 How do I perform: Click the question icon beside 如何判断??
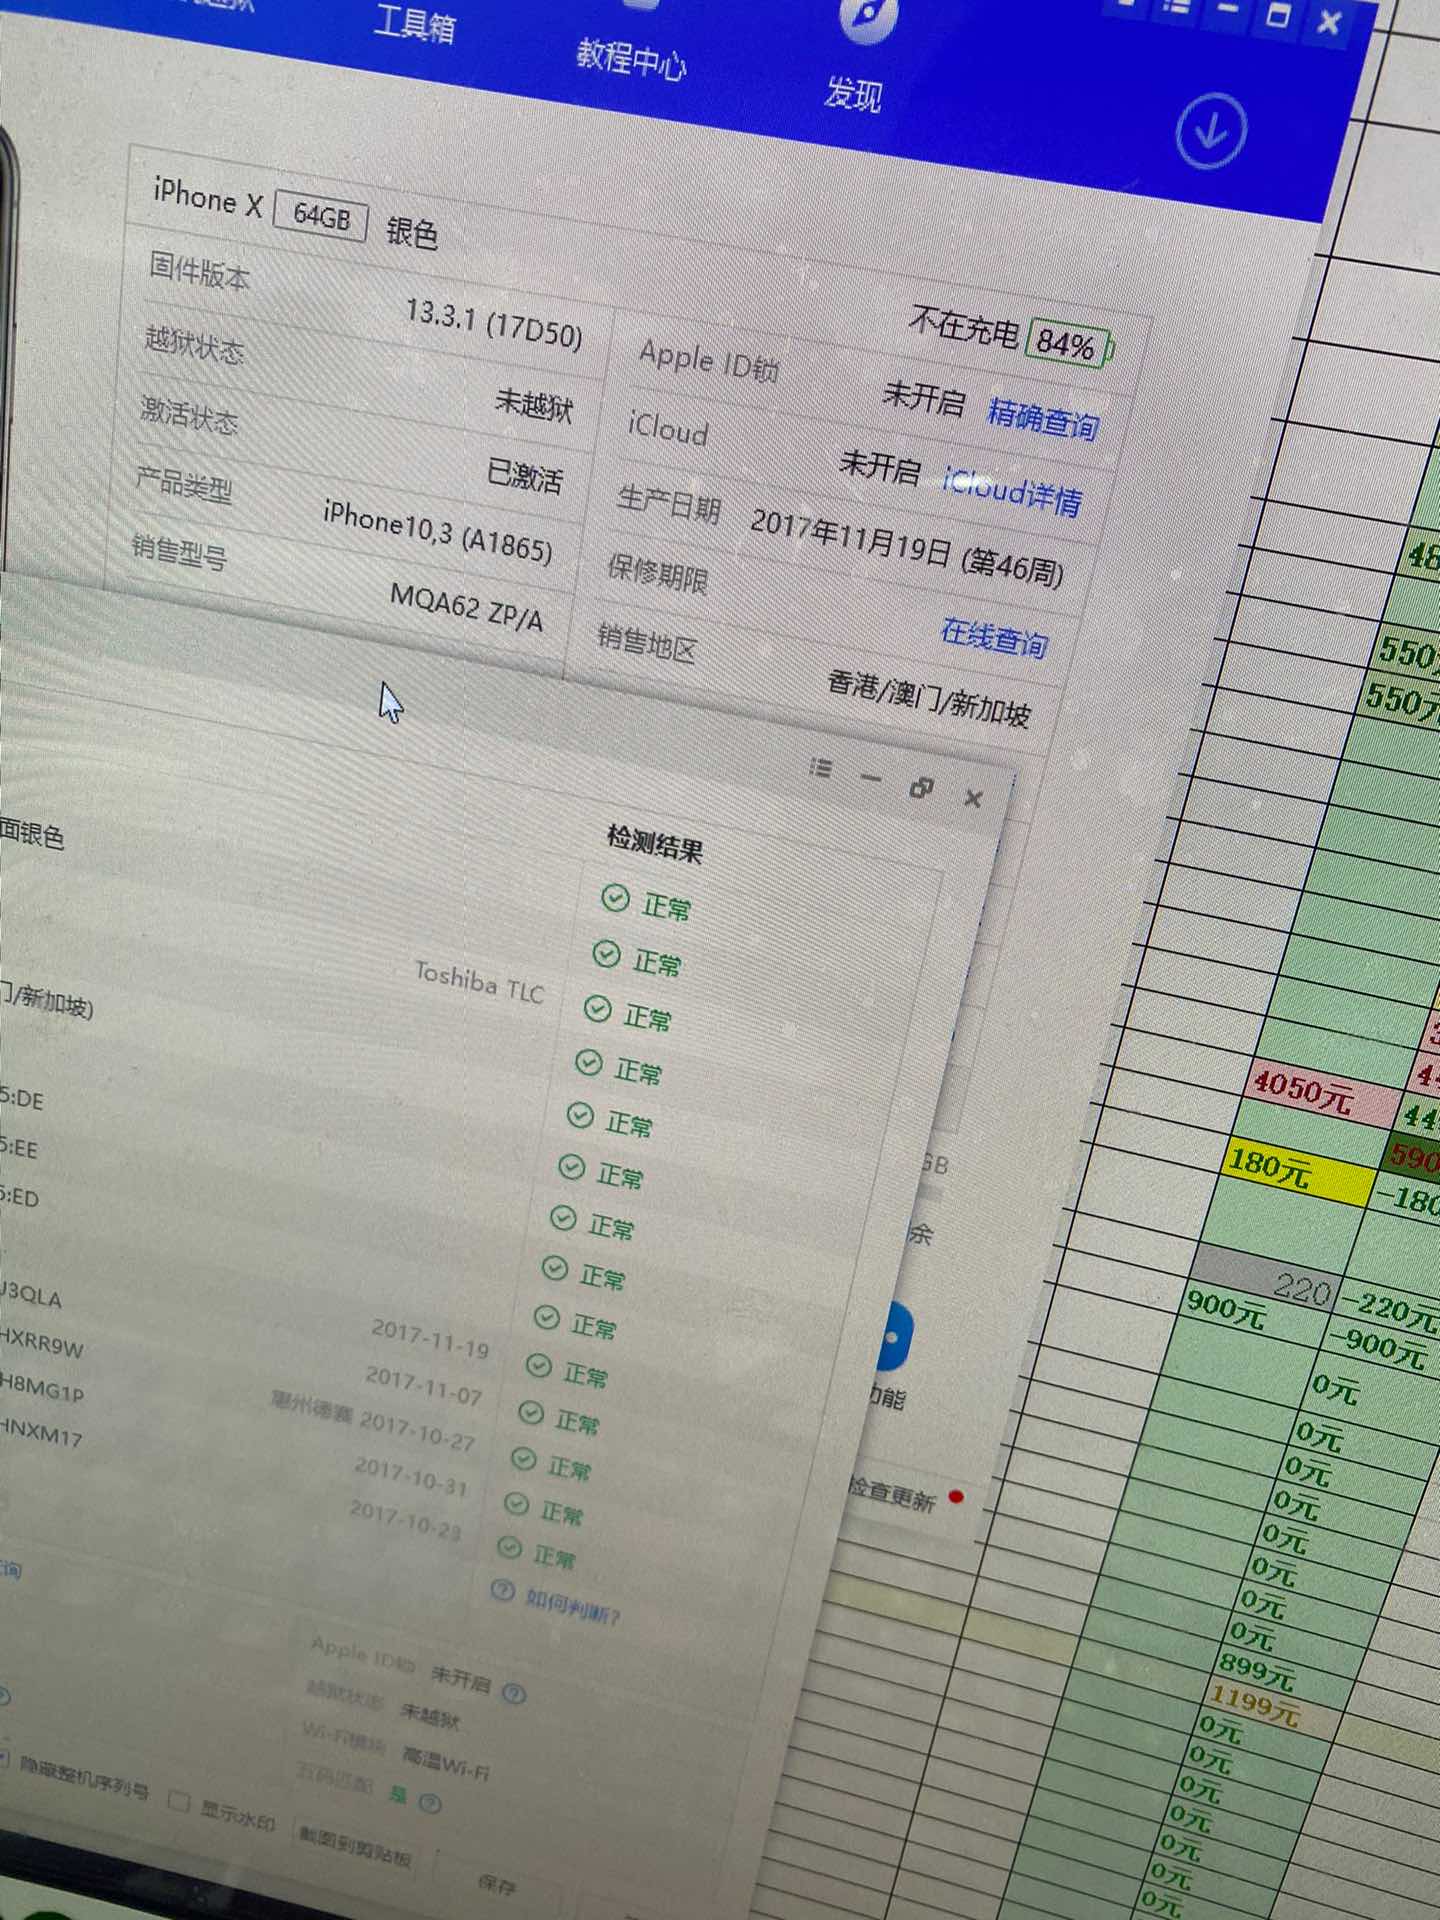click(502, 1591)
